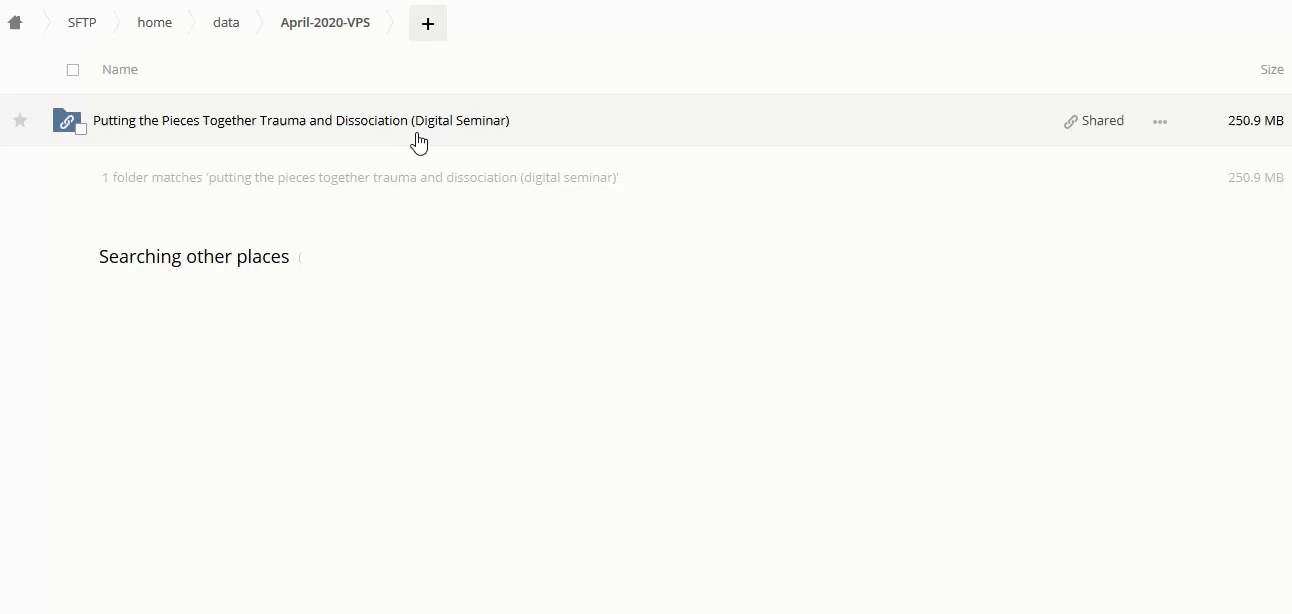Sort files by Size column
This screenshot has height=614, width=1292.
1271,70
